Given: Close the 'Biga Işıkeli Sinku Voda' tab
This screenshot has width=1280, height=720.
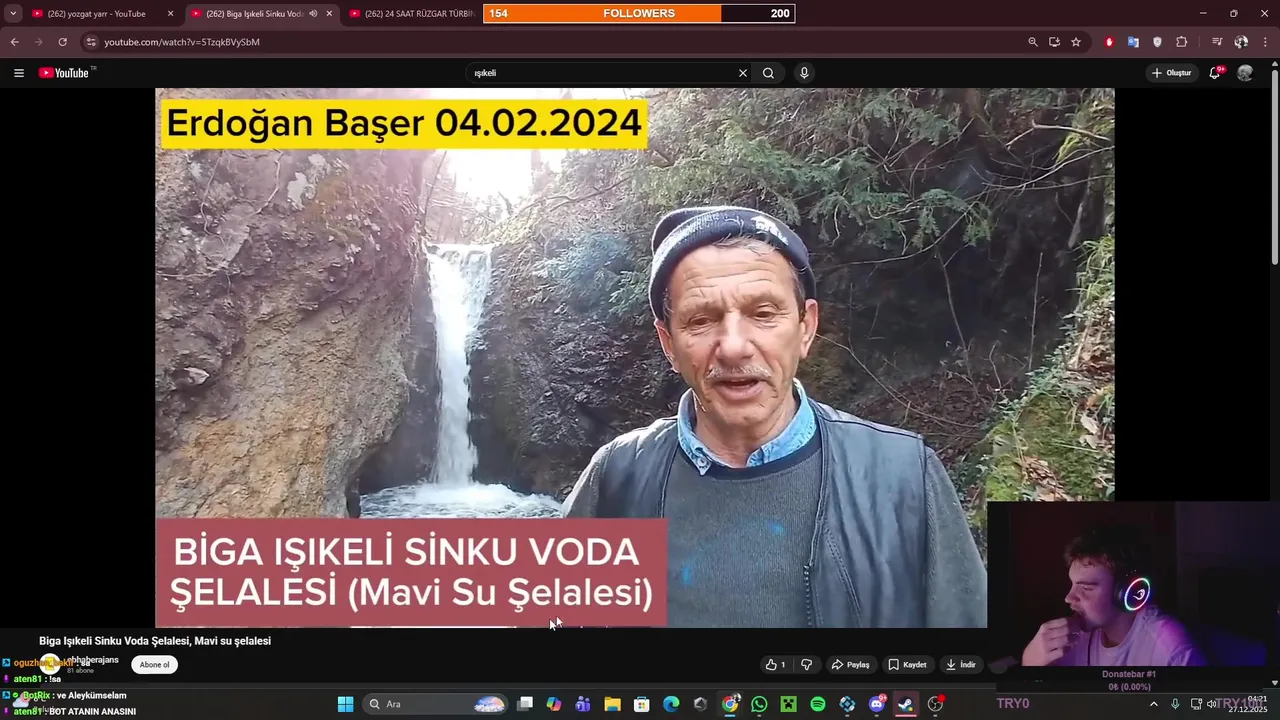Looking at the screenshot, I should [x=329, y=14].
